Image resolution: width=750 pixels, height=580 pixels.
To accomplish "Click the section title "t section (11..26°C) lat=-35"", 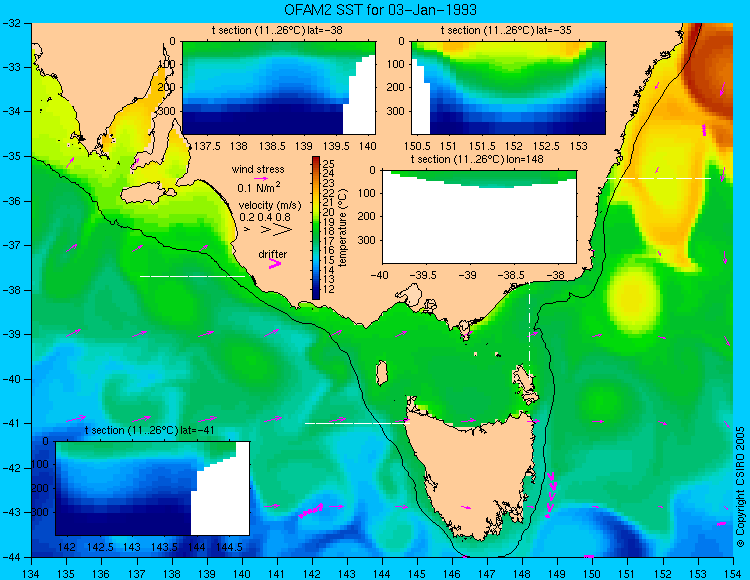I will (x=506, y=31).
